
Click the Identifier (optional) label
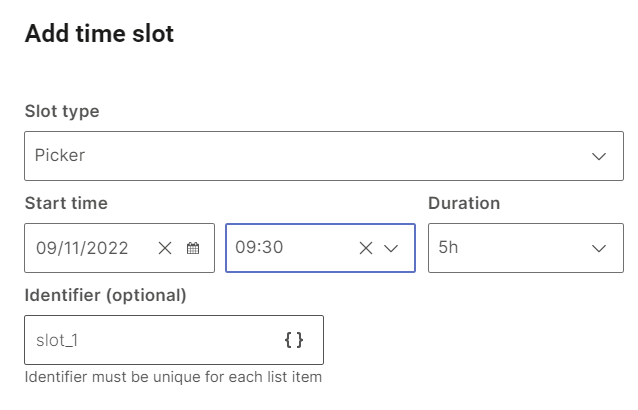[105, 295]
